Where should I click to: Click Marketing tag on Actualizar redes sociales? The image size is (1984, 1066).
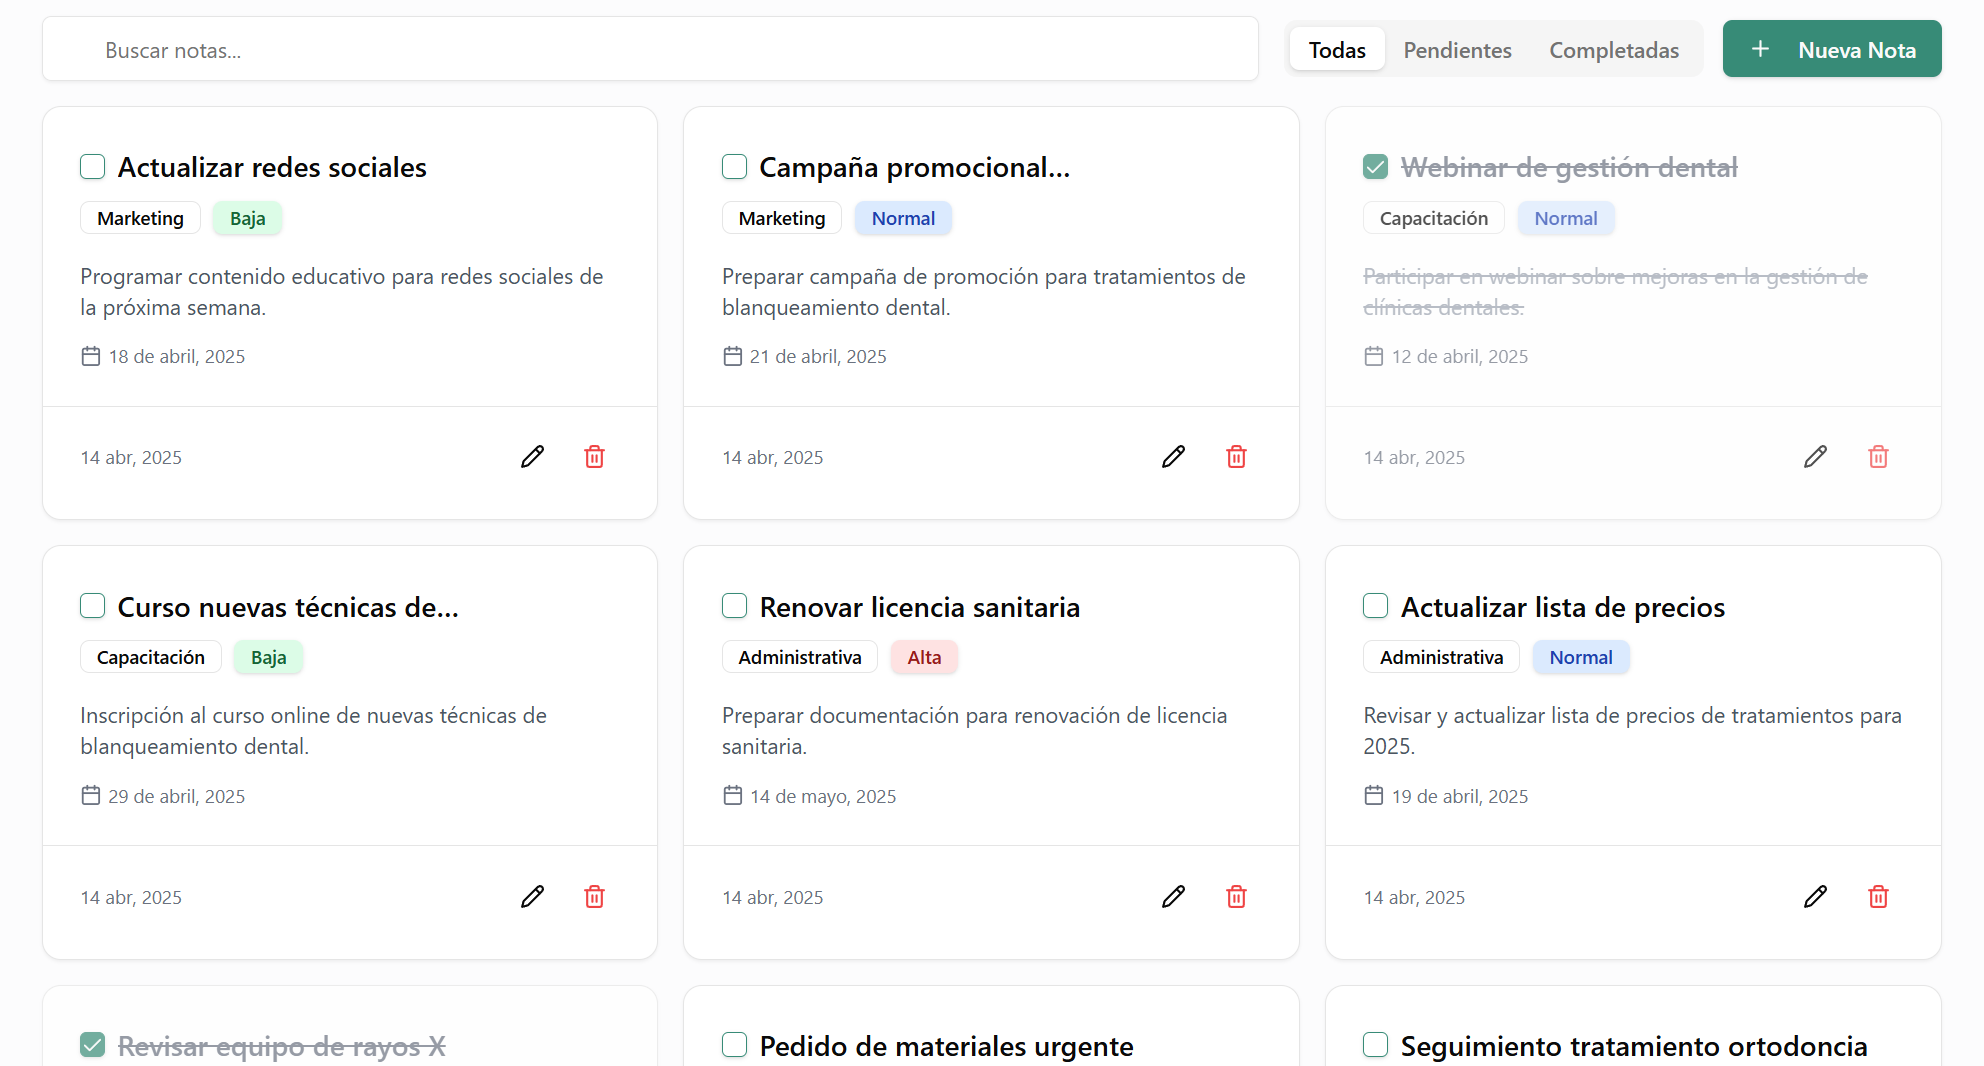point(141,218)
